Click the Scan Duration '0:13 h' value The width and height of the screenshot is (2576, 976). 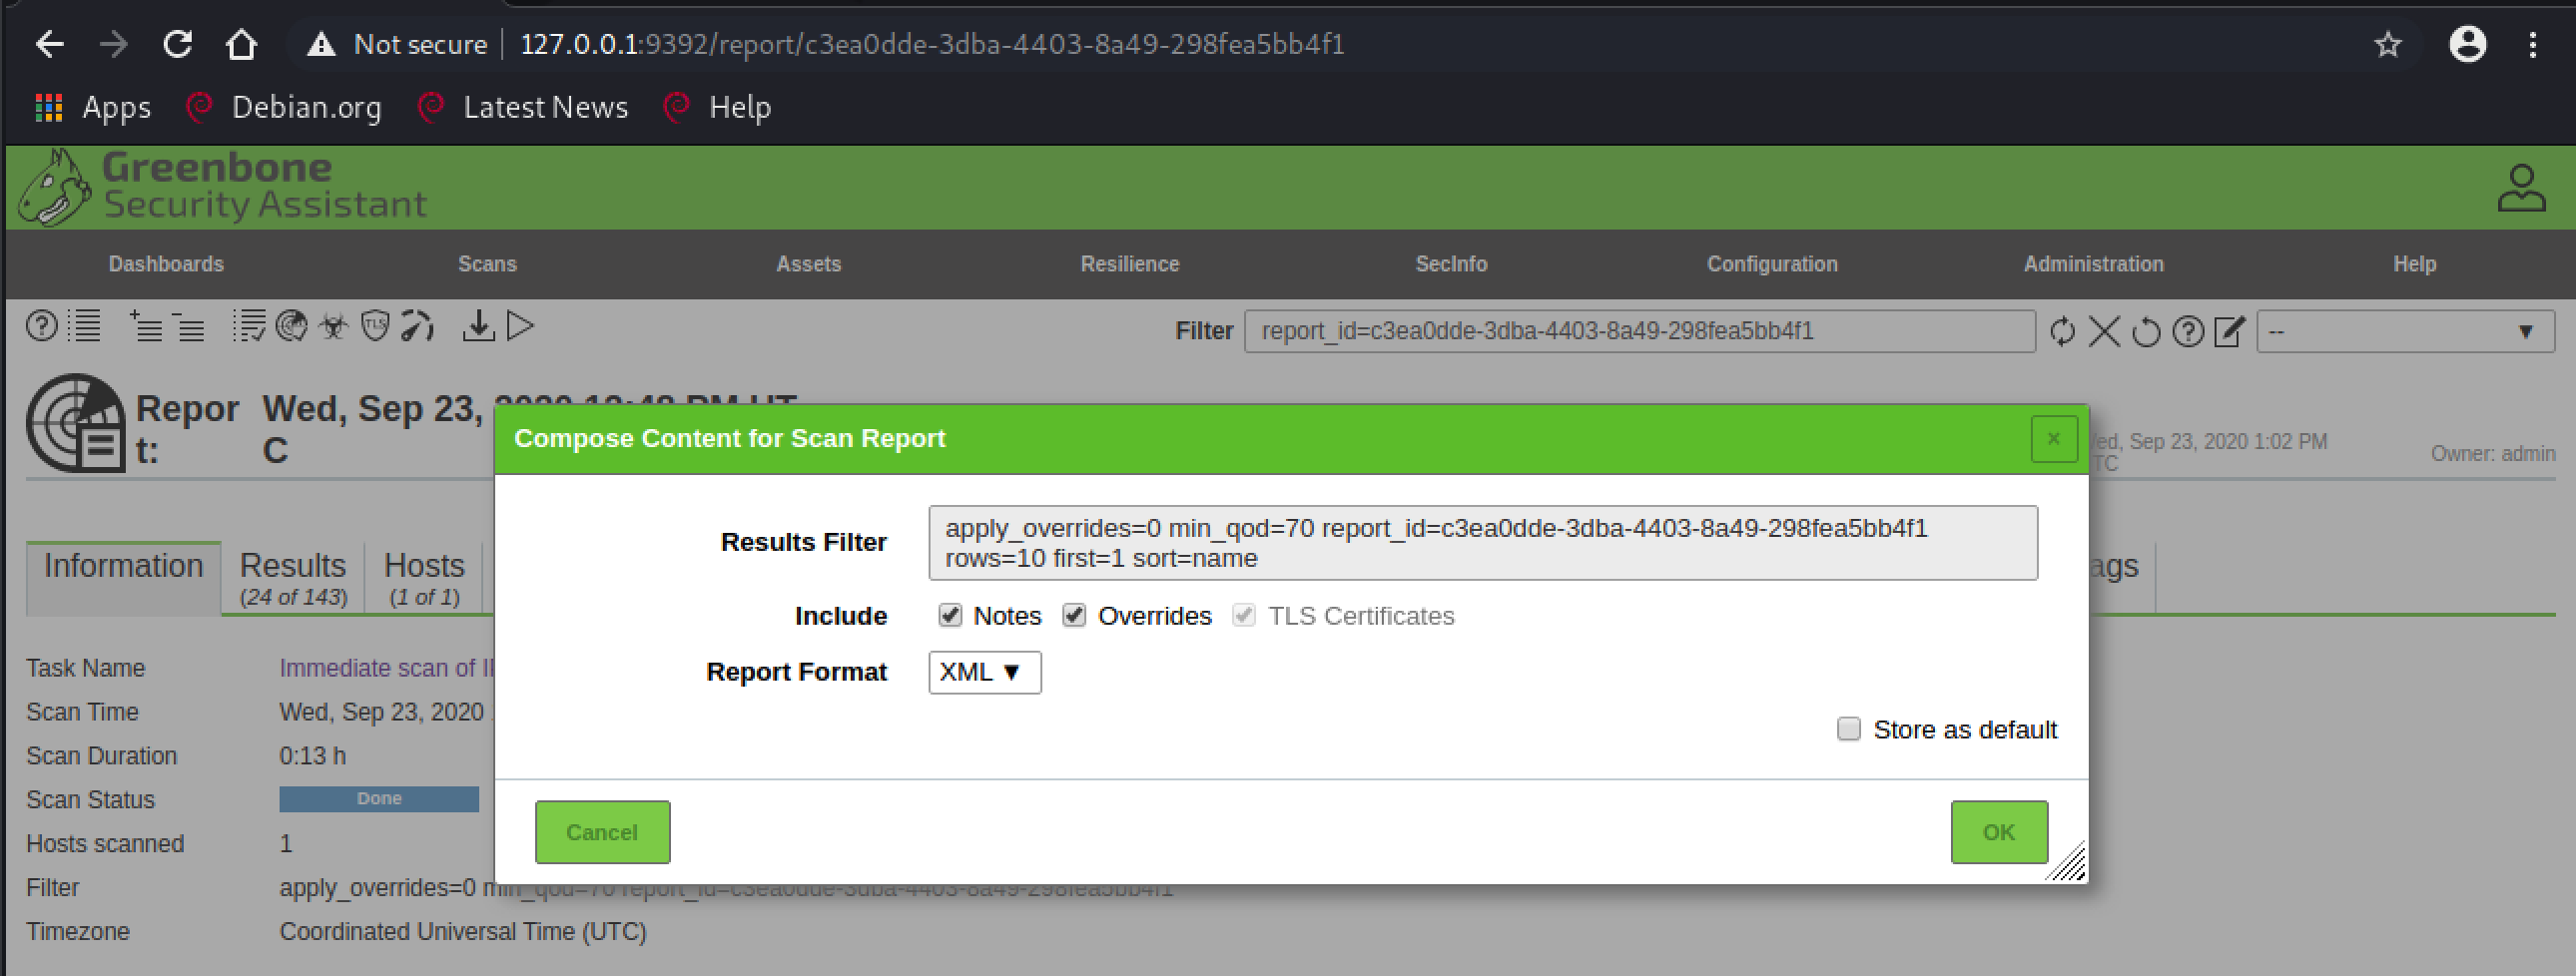(313, 756)
